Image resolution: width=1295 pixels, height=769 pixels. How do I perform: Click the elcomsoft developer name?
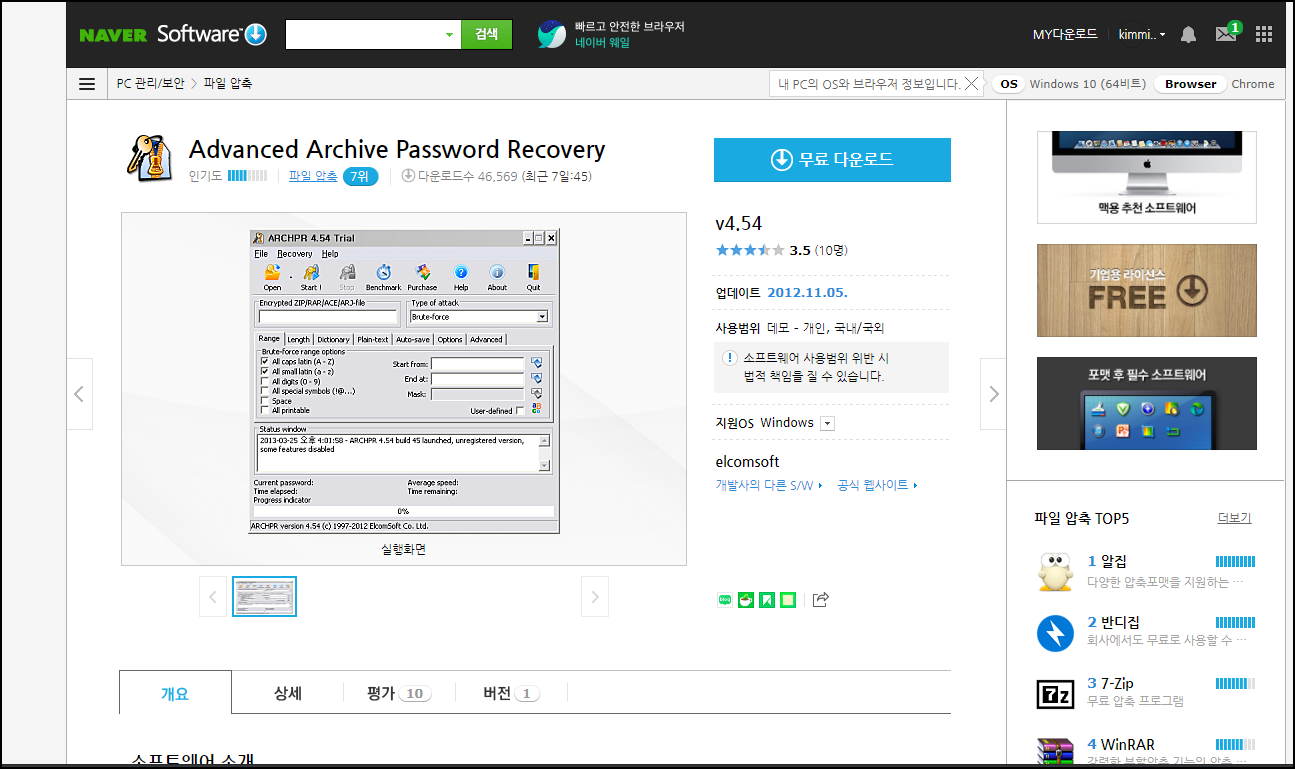pyautogui.click(x=748, y=462)
